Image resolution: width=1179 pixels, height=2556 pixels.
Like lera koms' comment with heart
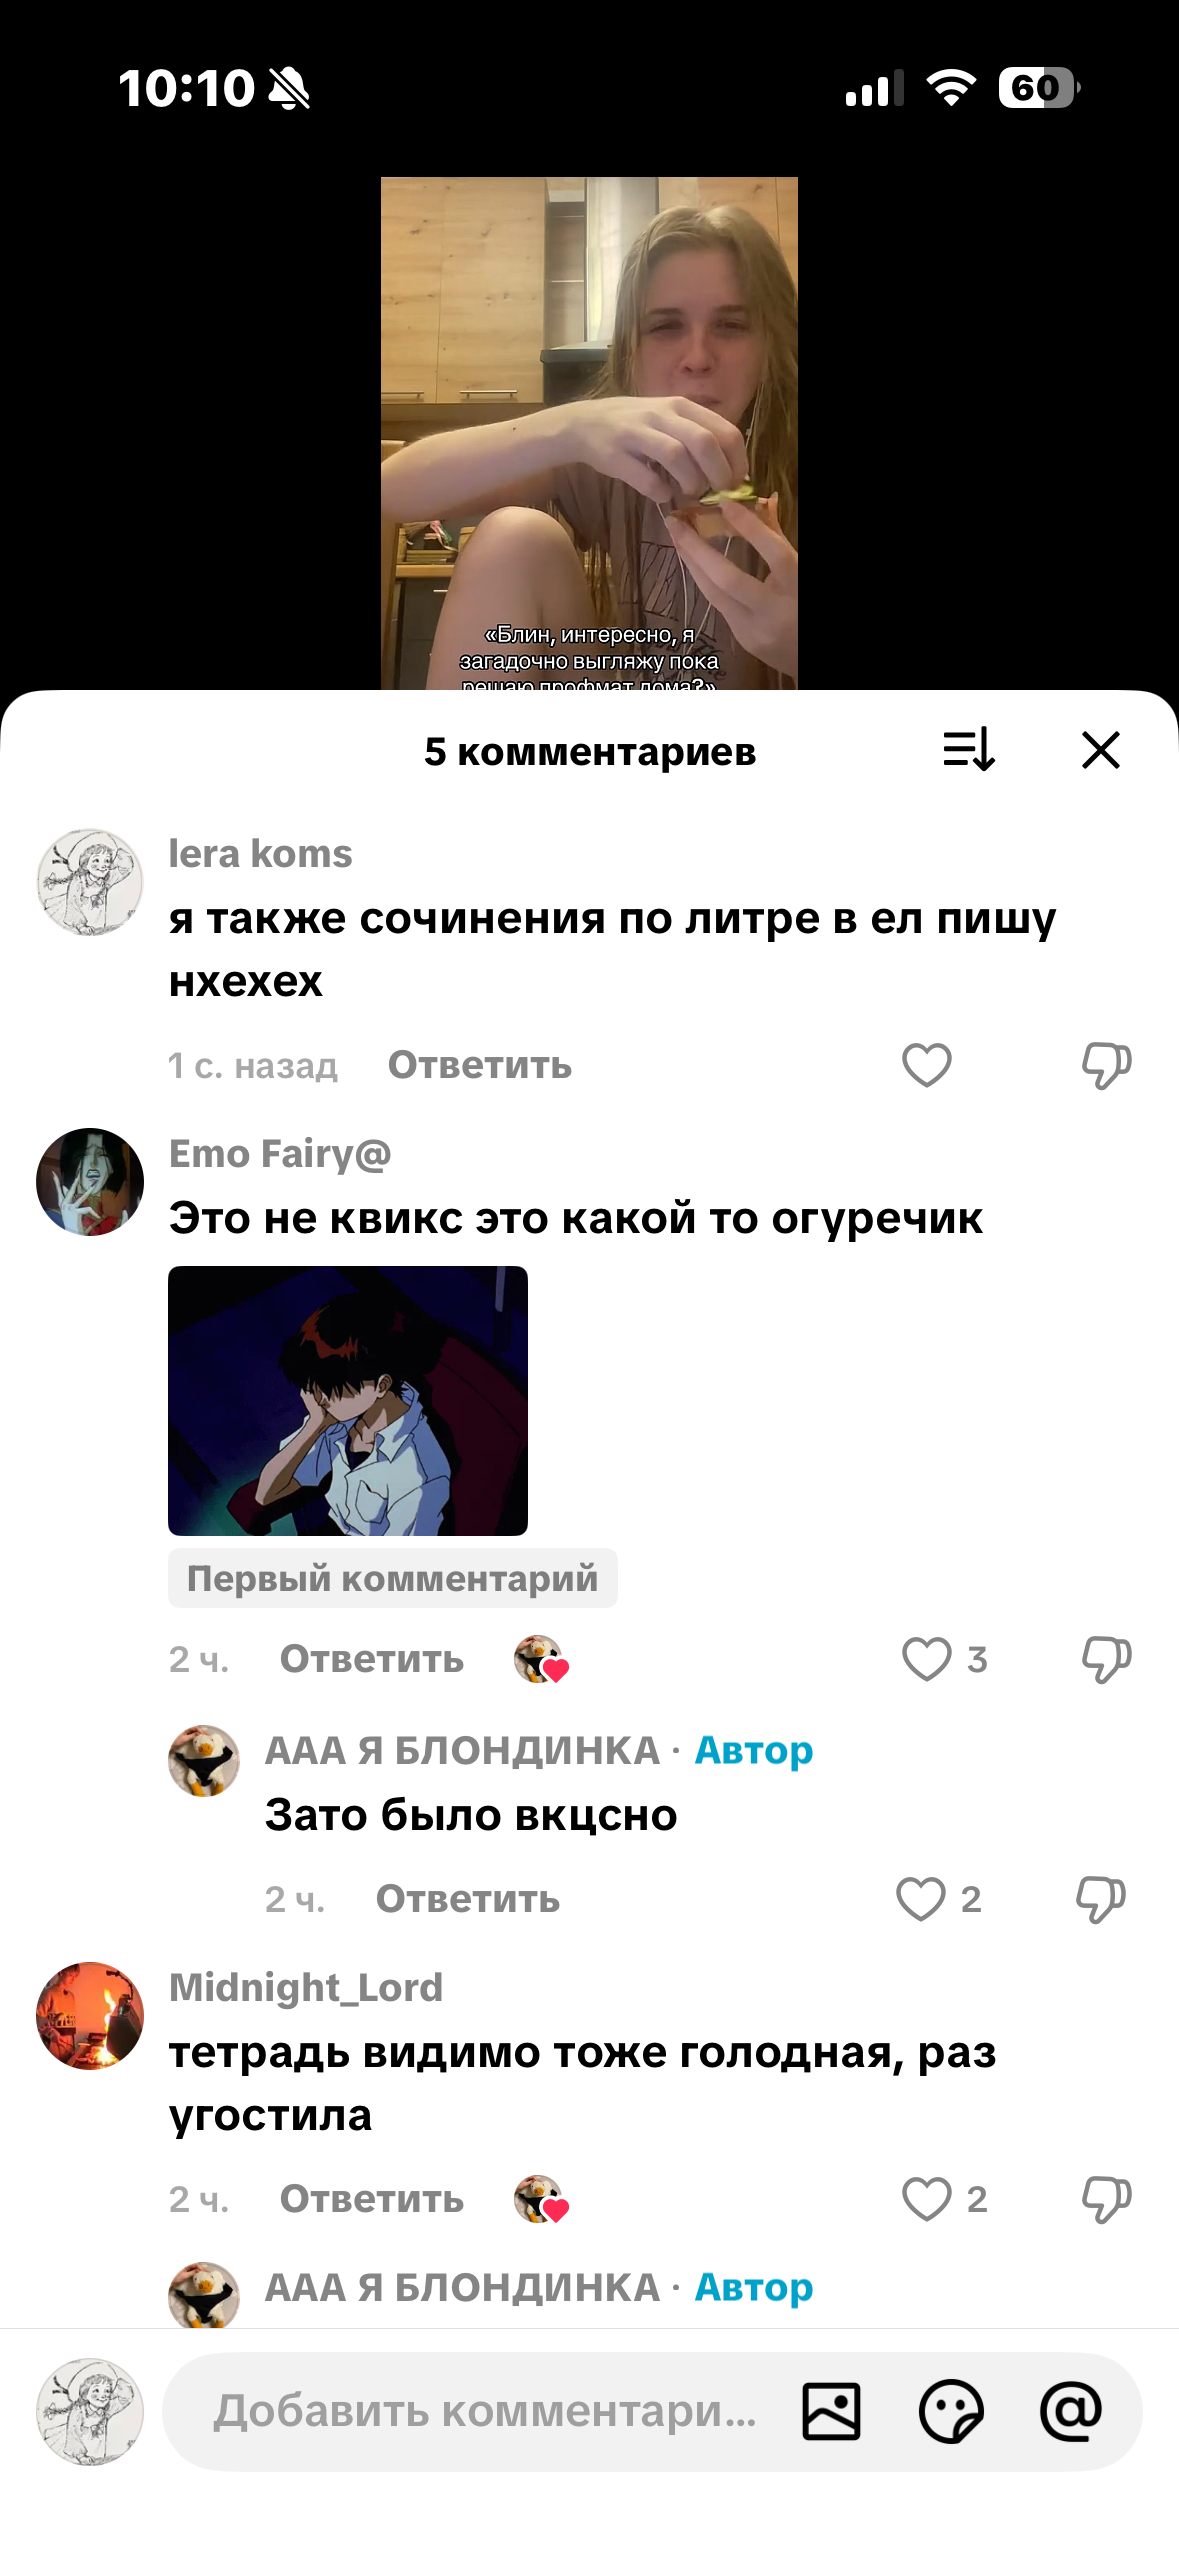pyautogui.click(x=926, y=1065)
